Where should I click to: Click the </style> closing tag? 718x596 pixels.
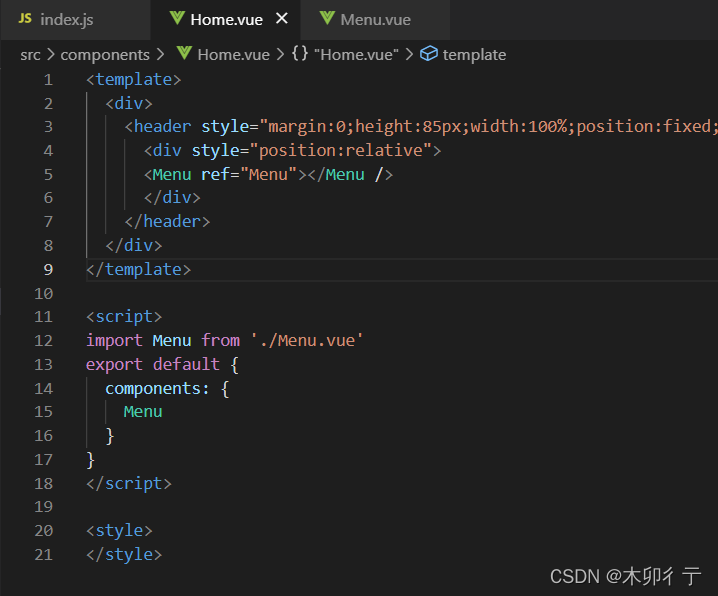coord(124,555)
